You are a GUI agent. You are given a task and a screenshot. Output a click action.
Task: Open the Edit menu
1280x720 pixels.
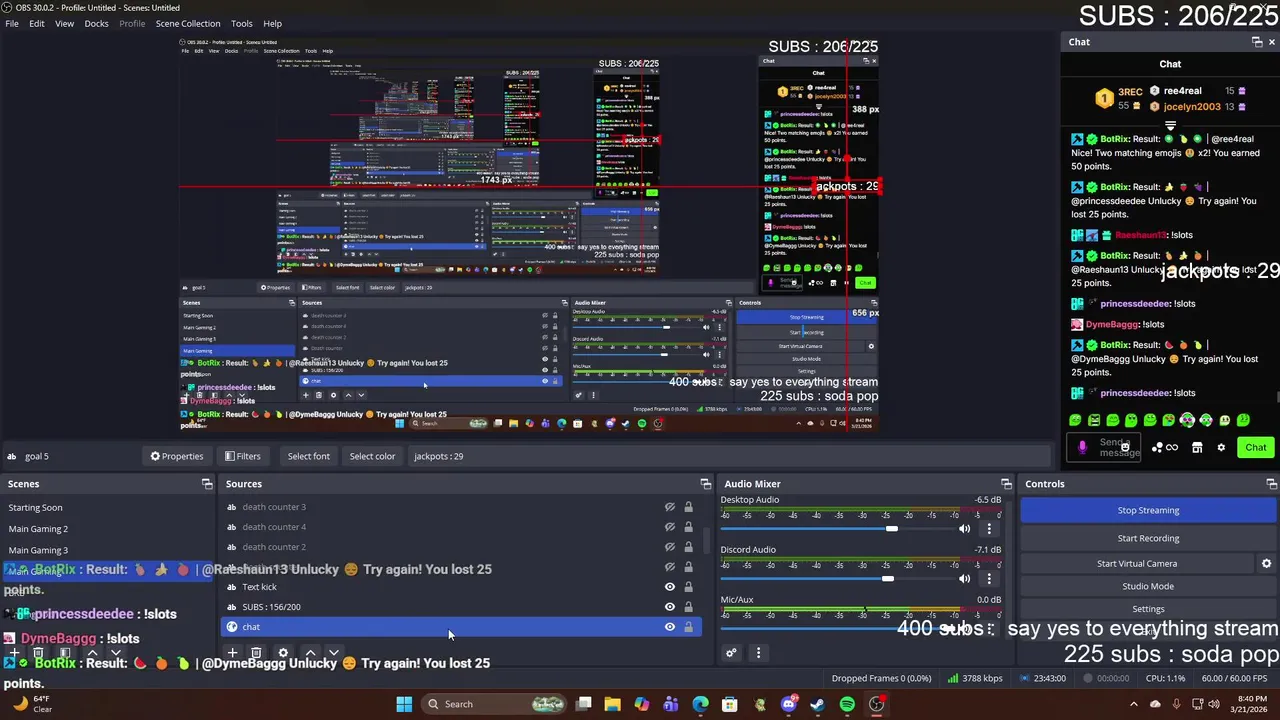point(36,23)
